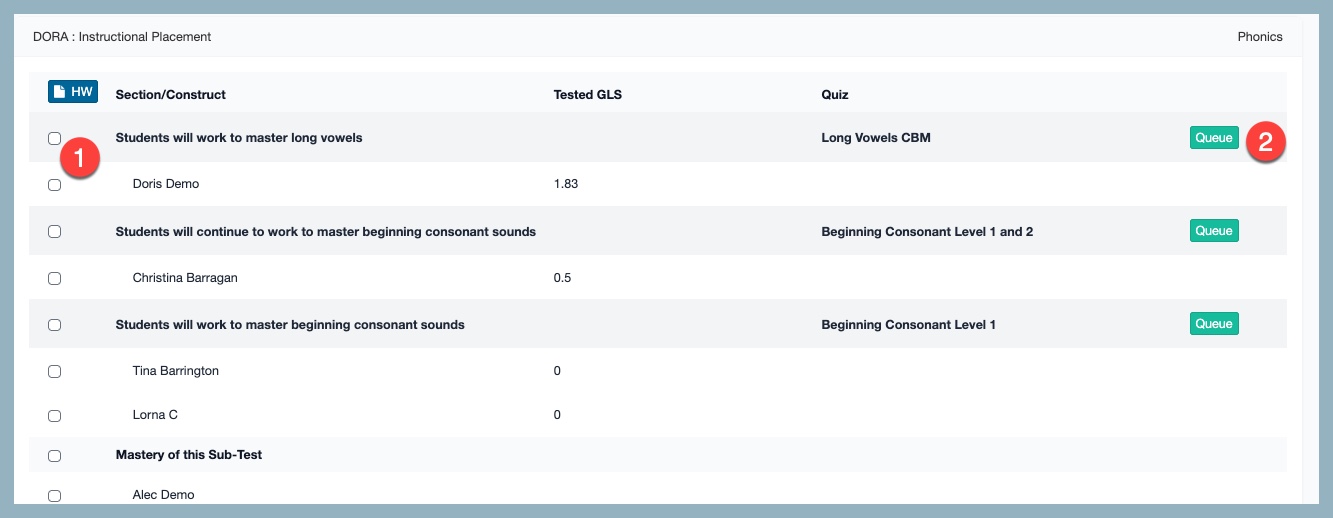Image resolution: width=1333 pixels, height=518 pixels.
Task: Check the long vowels section checkbox
Action: coord(55,139)
